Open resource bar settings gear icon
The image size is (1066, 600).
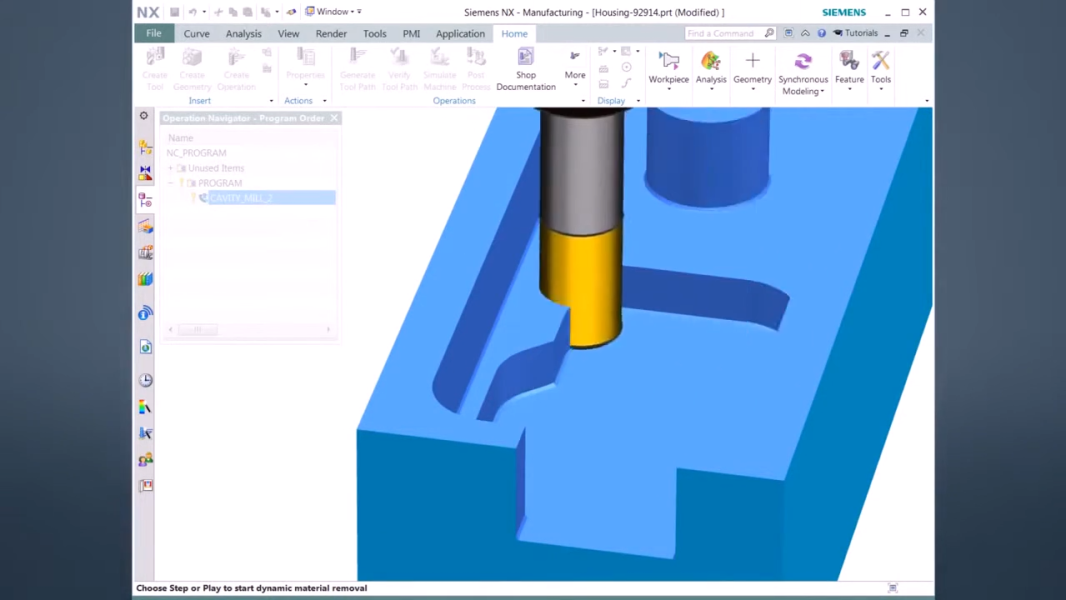pyautogui.click(x=144, y=116)
